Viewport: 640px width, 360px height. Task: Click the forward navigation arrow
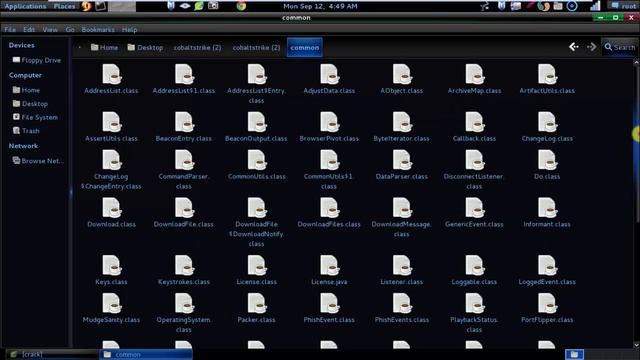tap(591, 47)
